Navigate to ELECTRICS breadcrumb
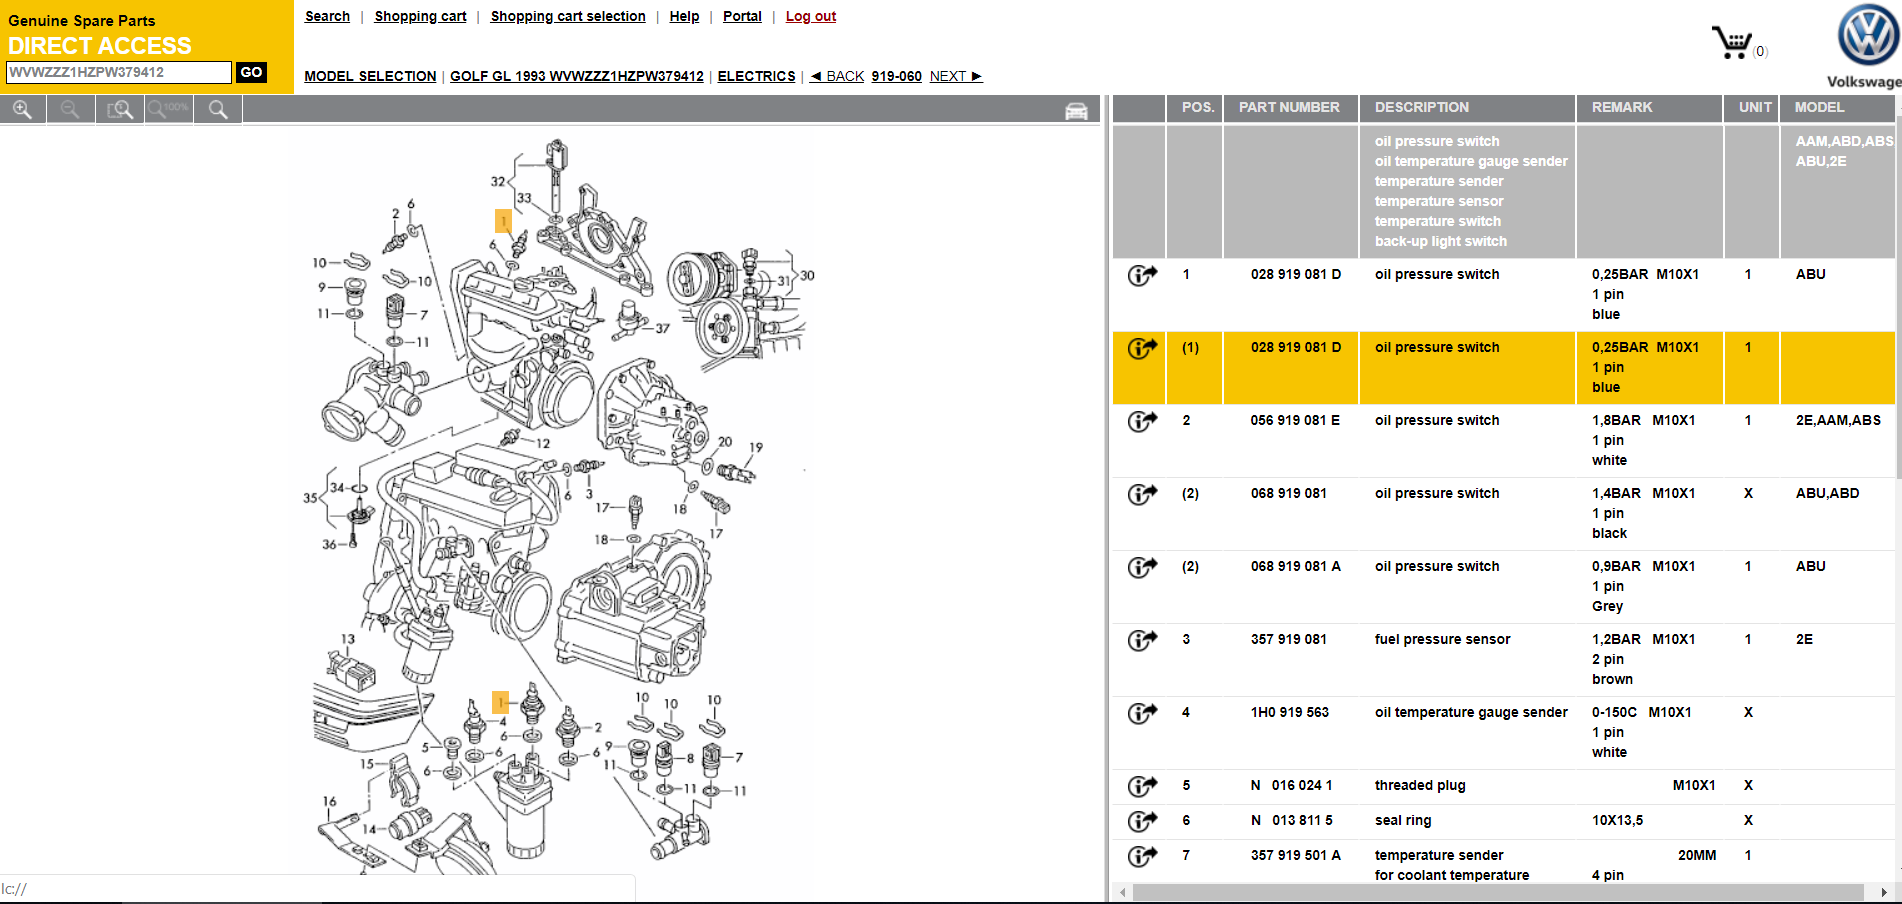 (756, 76)
